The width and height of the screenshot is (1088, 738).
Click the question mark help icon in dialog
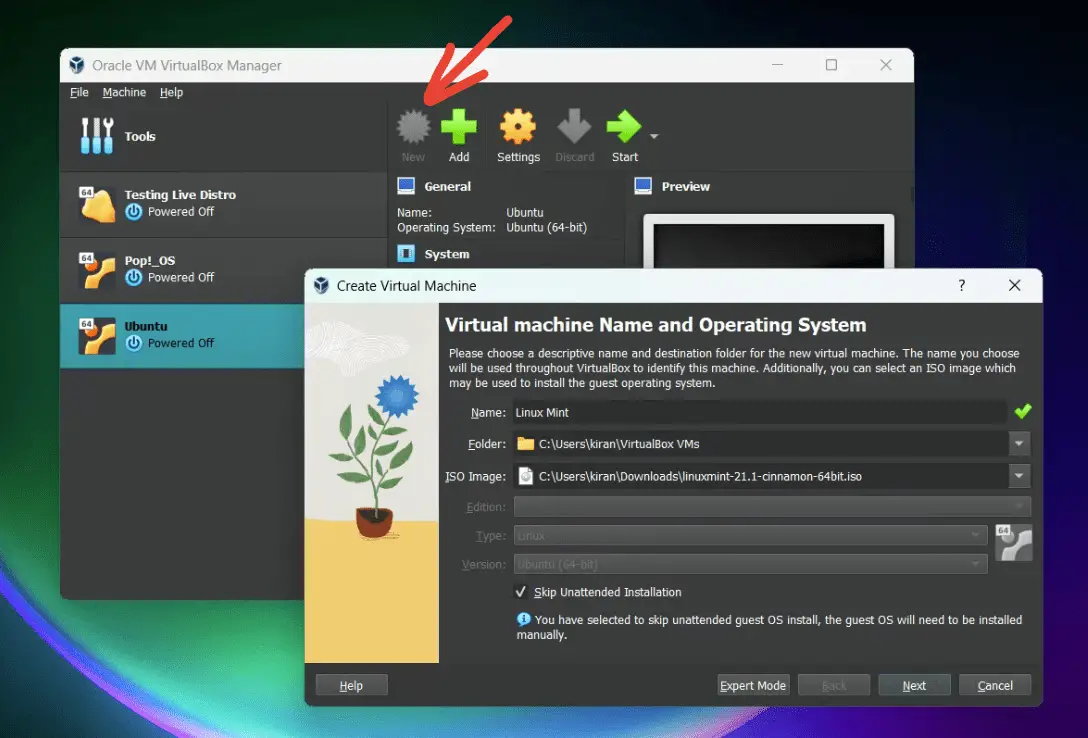click(962, 285)
